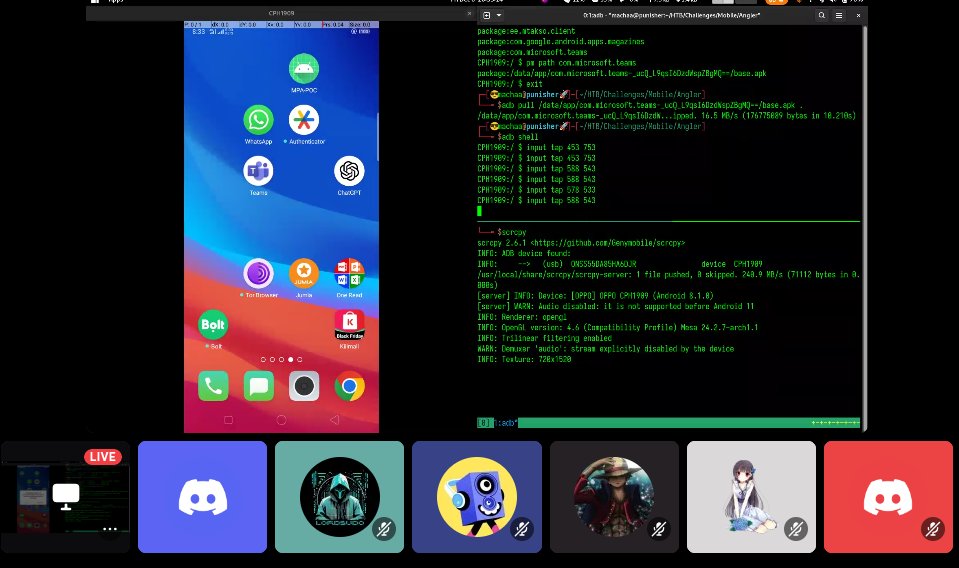The width and height of the screenshot is (959, 568).
Task: Tap the phone's recent apps square button
Action: click(229, 420)
